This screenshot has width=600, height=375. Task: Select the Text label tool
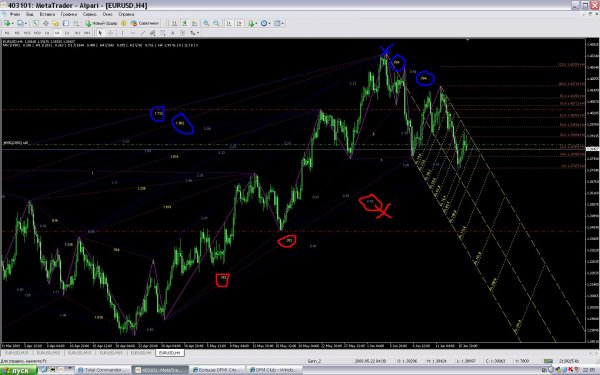(x=173, y=33)
